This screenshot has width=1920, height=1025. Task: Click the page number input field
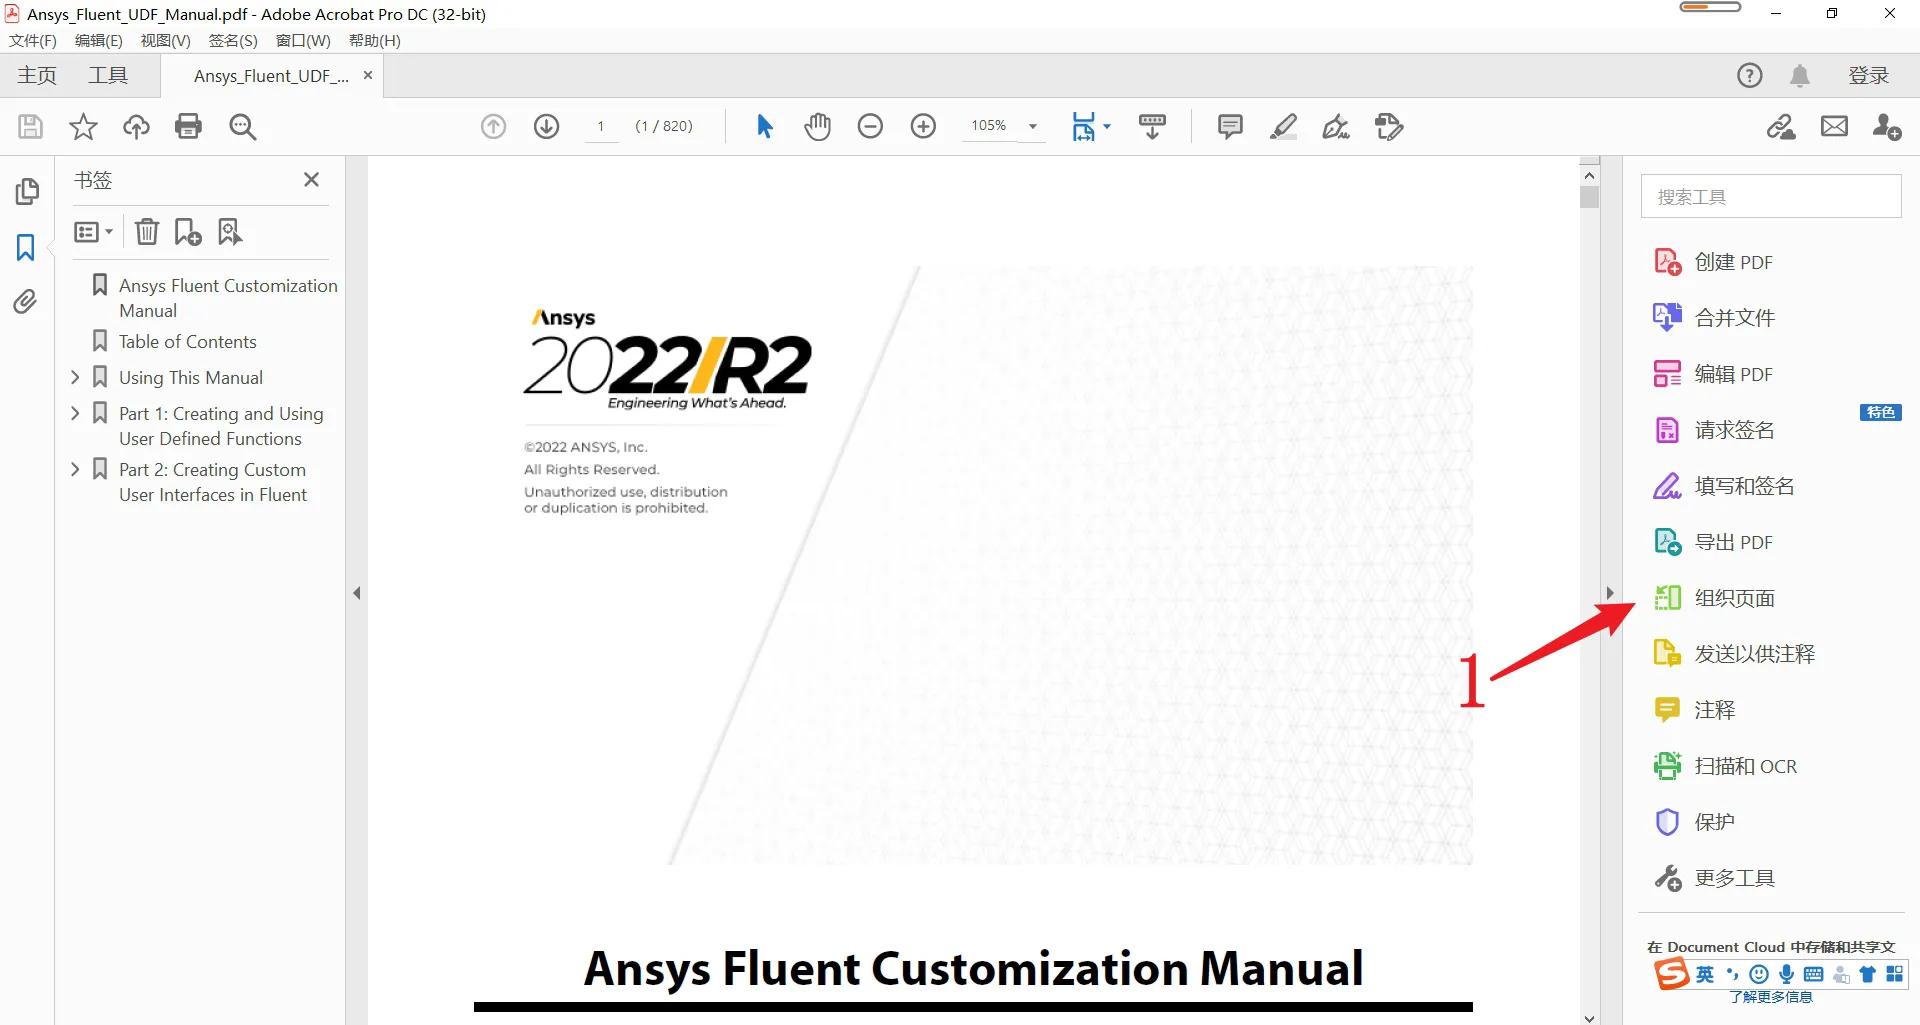pos(601,126)
